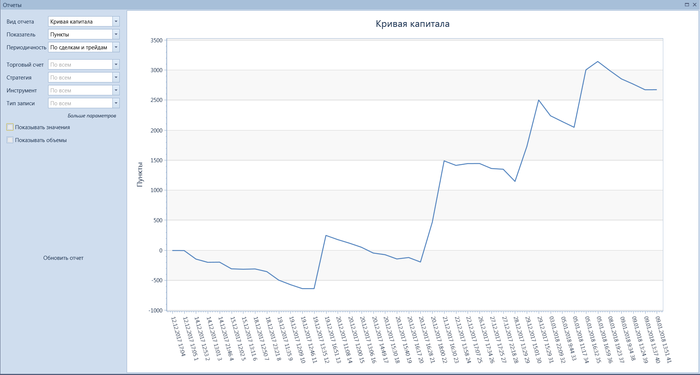Image resolution: width=700 pixels, height=375 pixels.
Task: Click the last x-axis label ending in 41
Action: click(662, 339)
